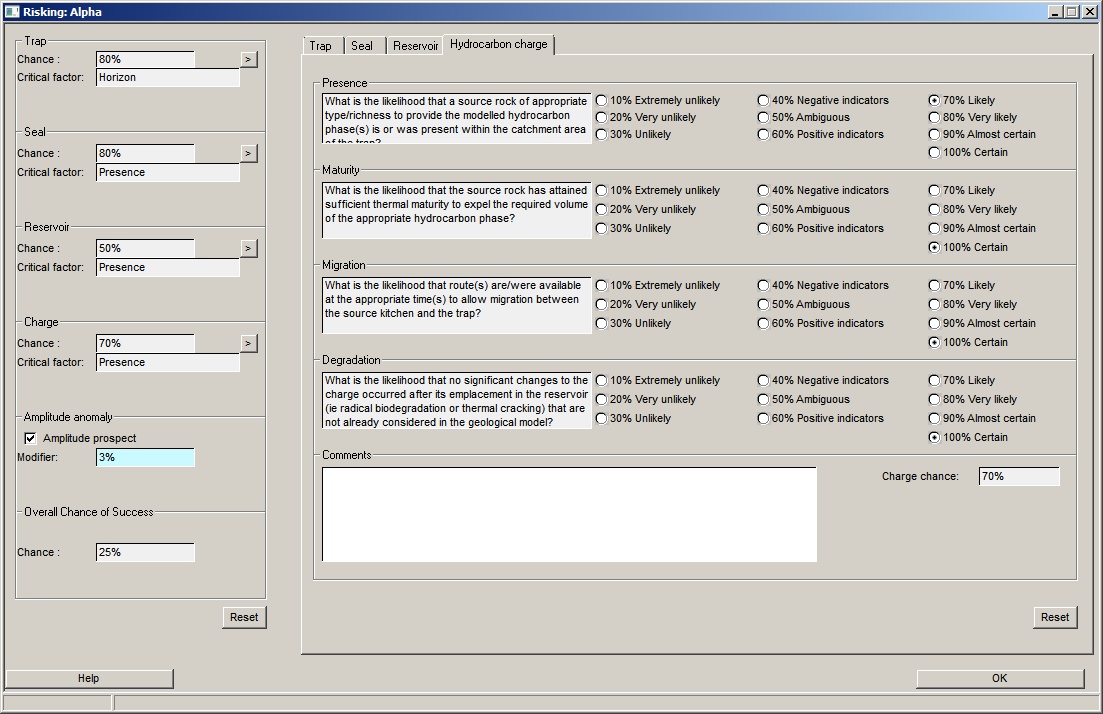Viewport: 1103px width, 714px height.
Task: Click the OK button
Action: [x=999, y=678]
